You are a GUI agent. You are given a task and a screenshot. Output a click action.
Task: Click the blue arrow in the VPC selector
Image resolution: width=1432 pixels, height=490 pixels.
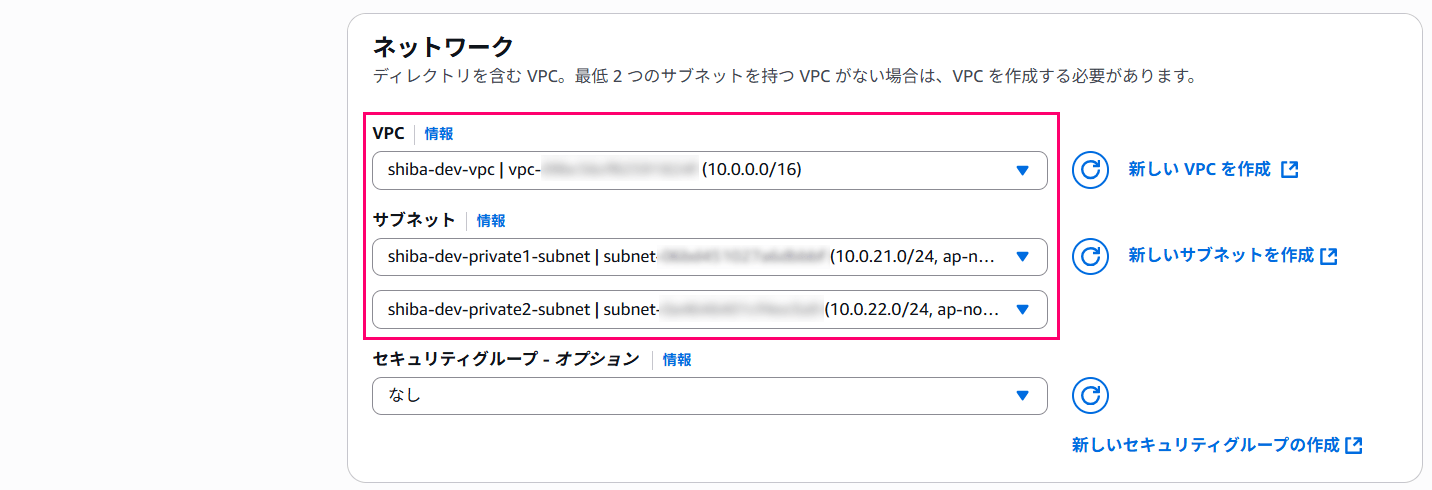1022,170
